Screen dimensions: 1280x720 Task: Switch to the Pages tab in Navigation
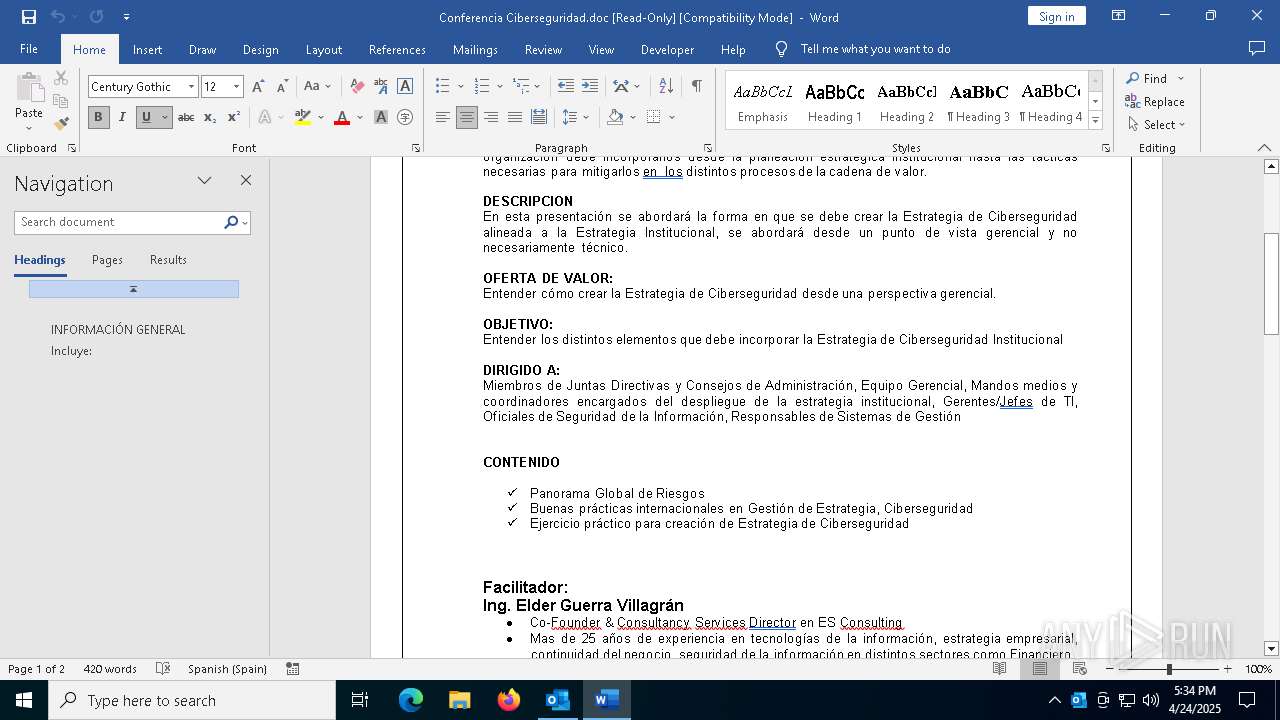(107, 260)
